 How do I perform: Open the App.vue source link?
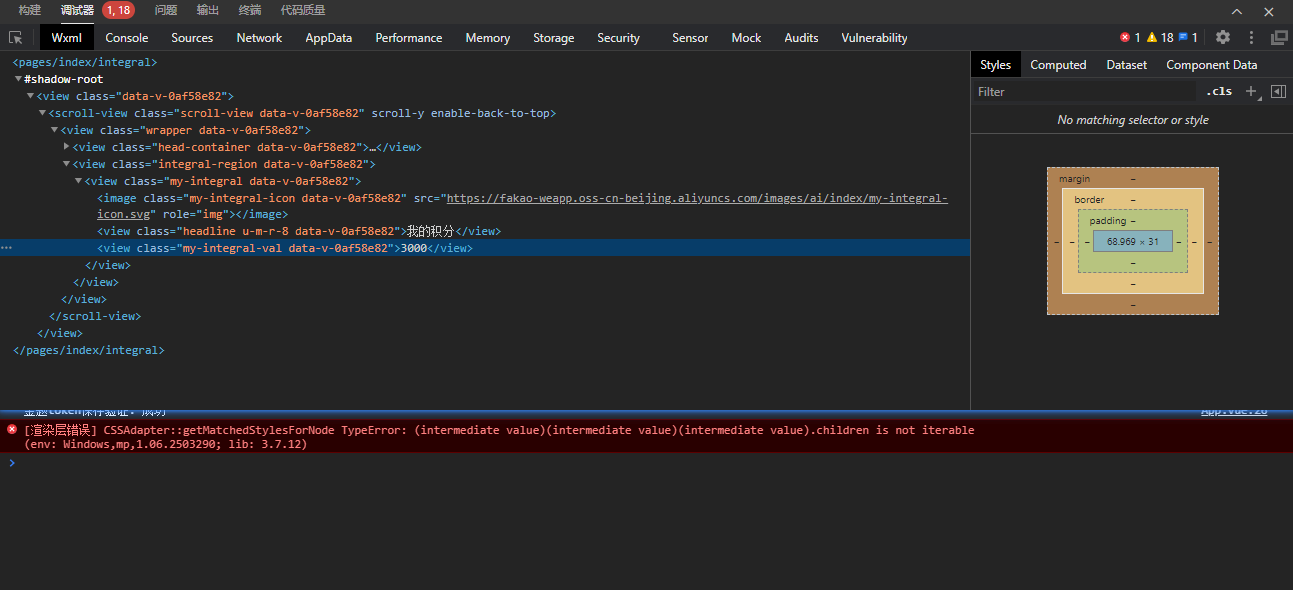1234,412
